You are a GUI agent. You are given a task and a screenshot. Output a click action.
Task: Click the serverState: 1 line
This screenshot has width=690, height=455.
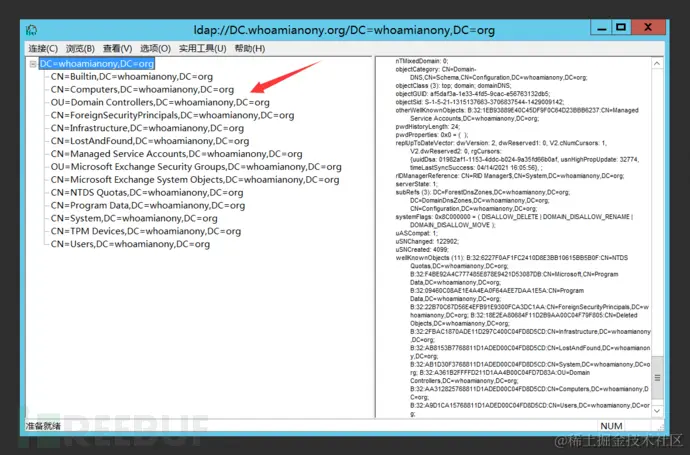pos(416,184)
